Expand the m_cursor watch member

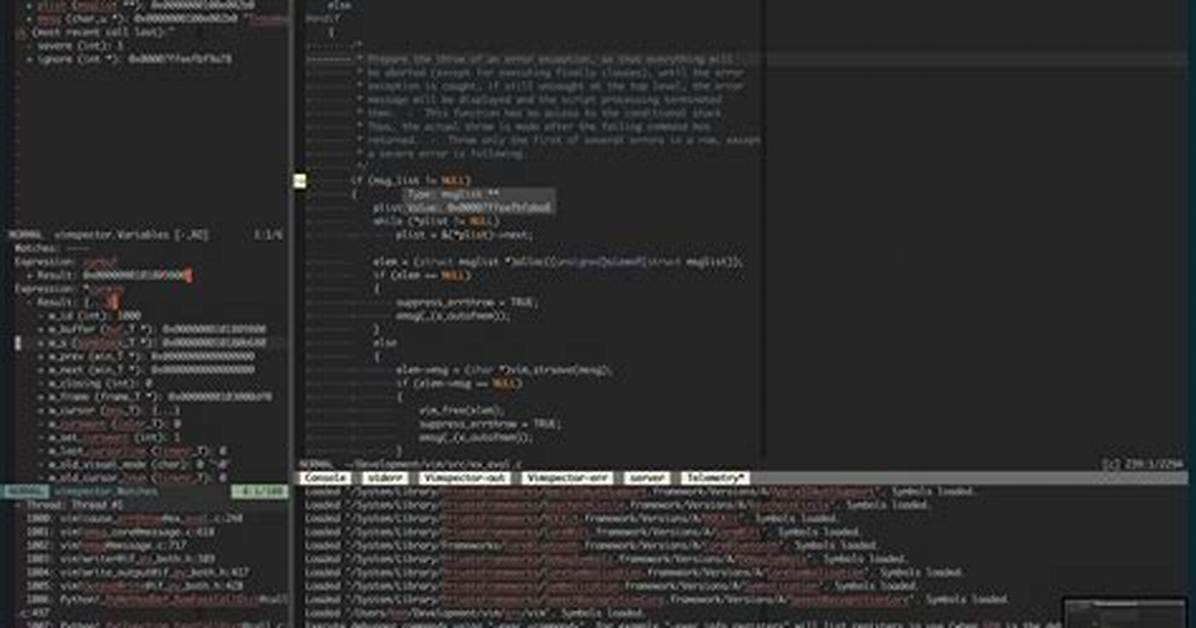click(42, 411)
